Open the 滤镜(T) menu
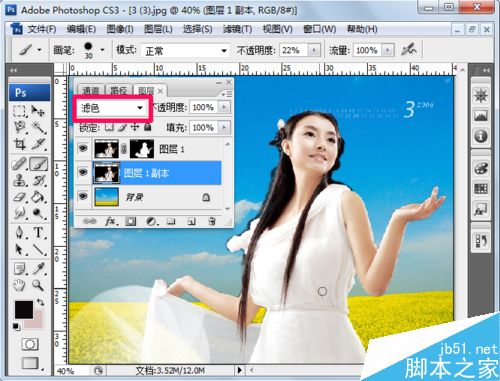The image size is (500, 381). pyautogui.click(x=237, y=29)
